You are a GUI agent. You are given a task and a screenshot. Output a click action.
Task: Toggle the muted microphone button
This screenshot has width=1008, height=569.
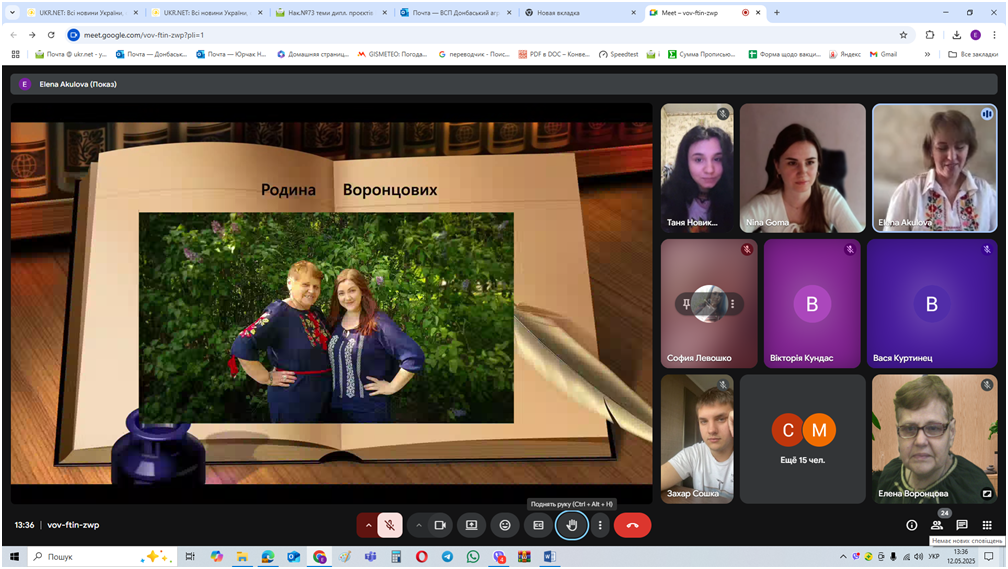pos(390,525)
